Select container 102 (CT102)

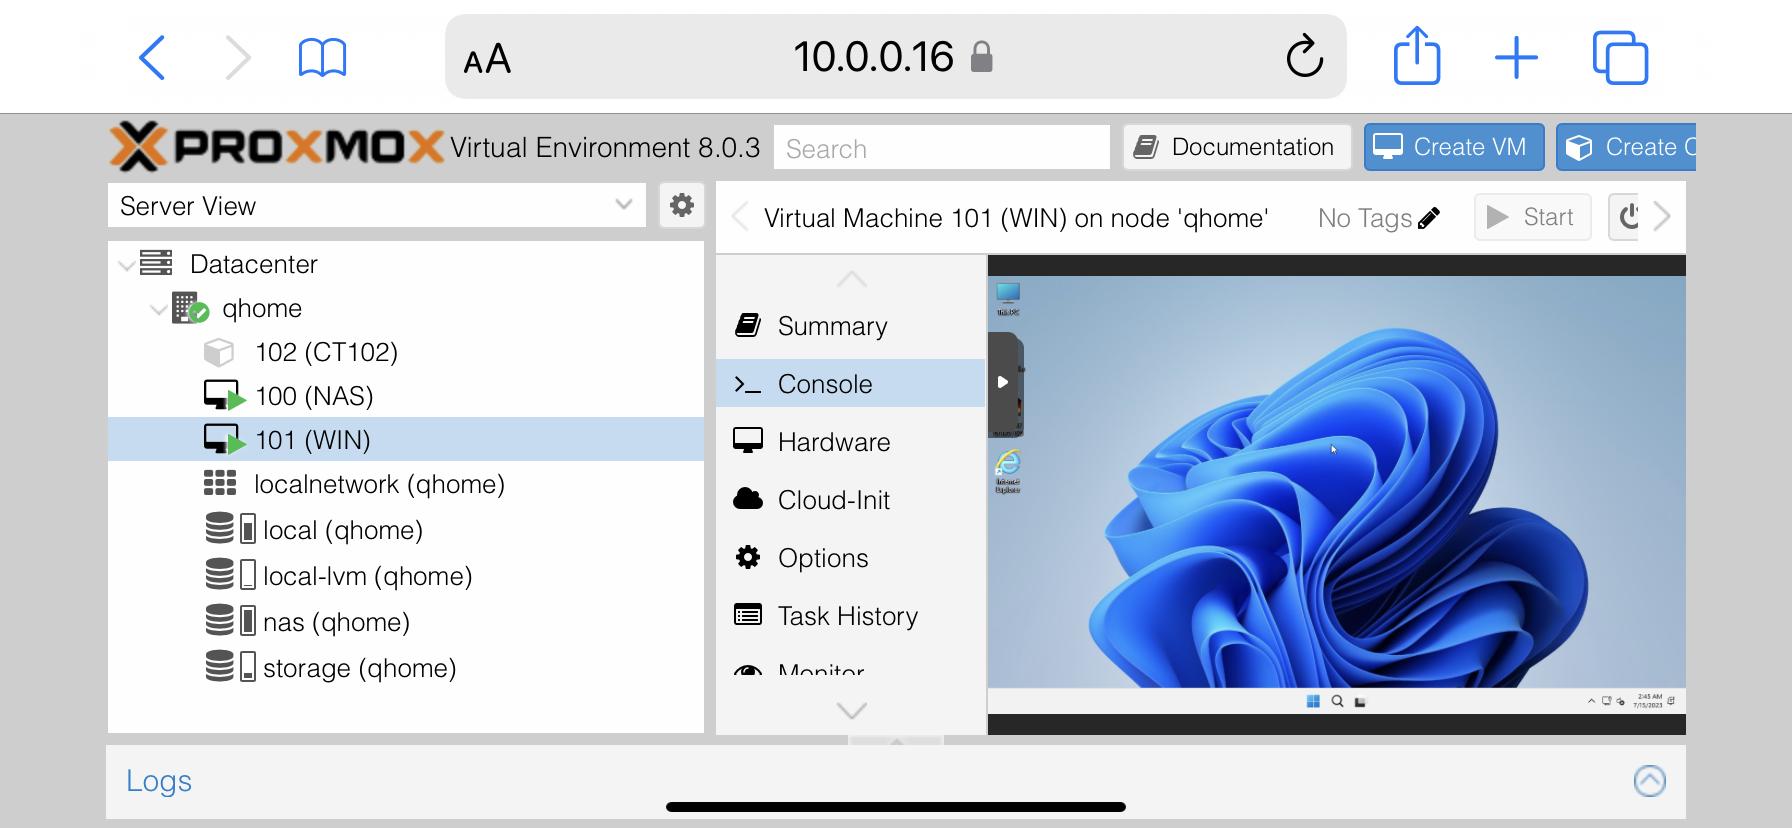[326, 352]
